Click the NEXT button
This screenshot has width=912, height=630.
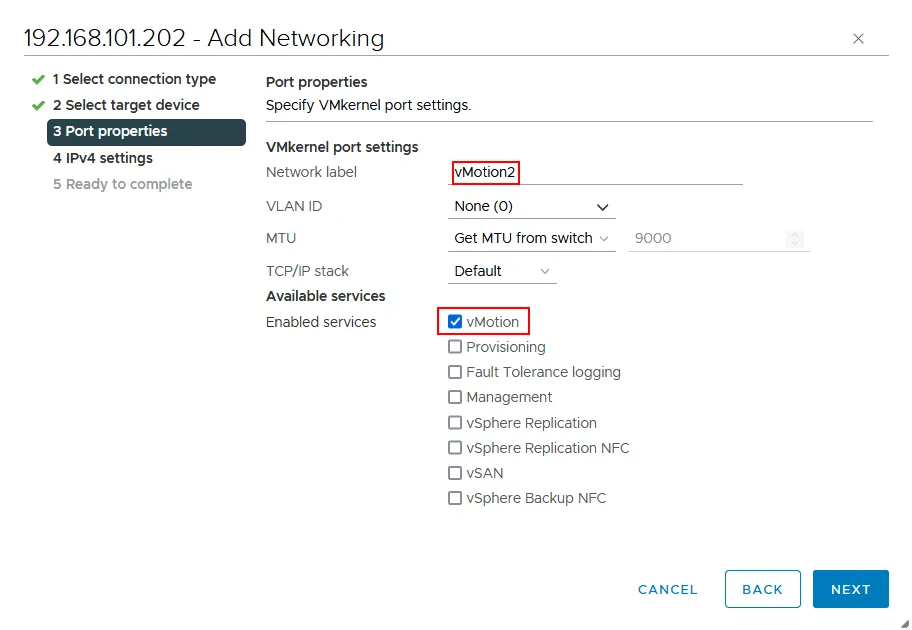point(850,589)
